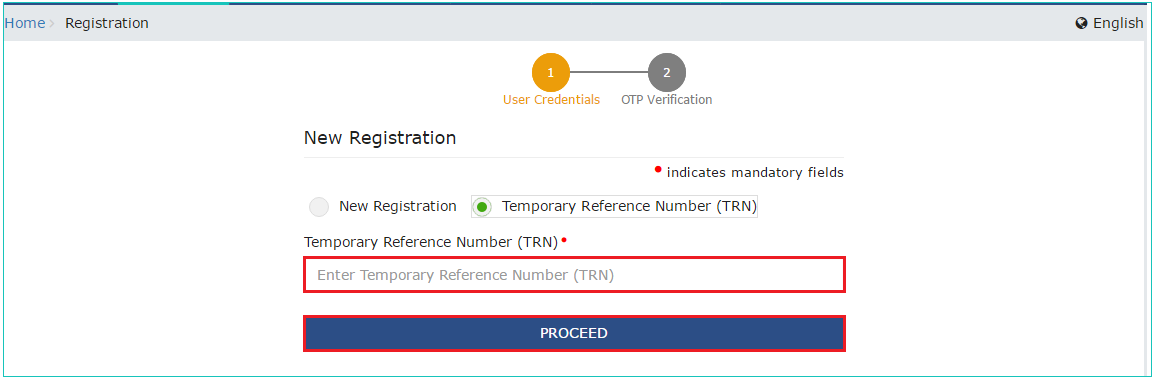Go to the OTP Verification step label
Screen dimensions: 1159x381
[667, 100]
